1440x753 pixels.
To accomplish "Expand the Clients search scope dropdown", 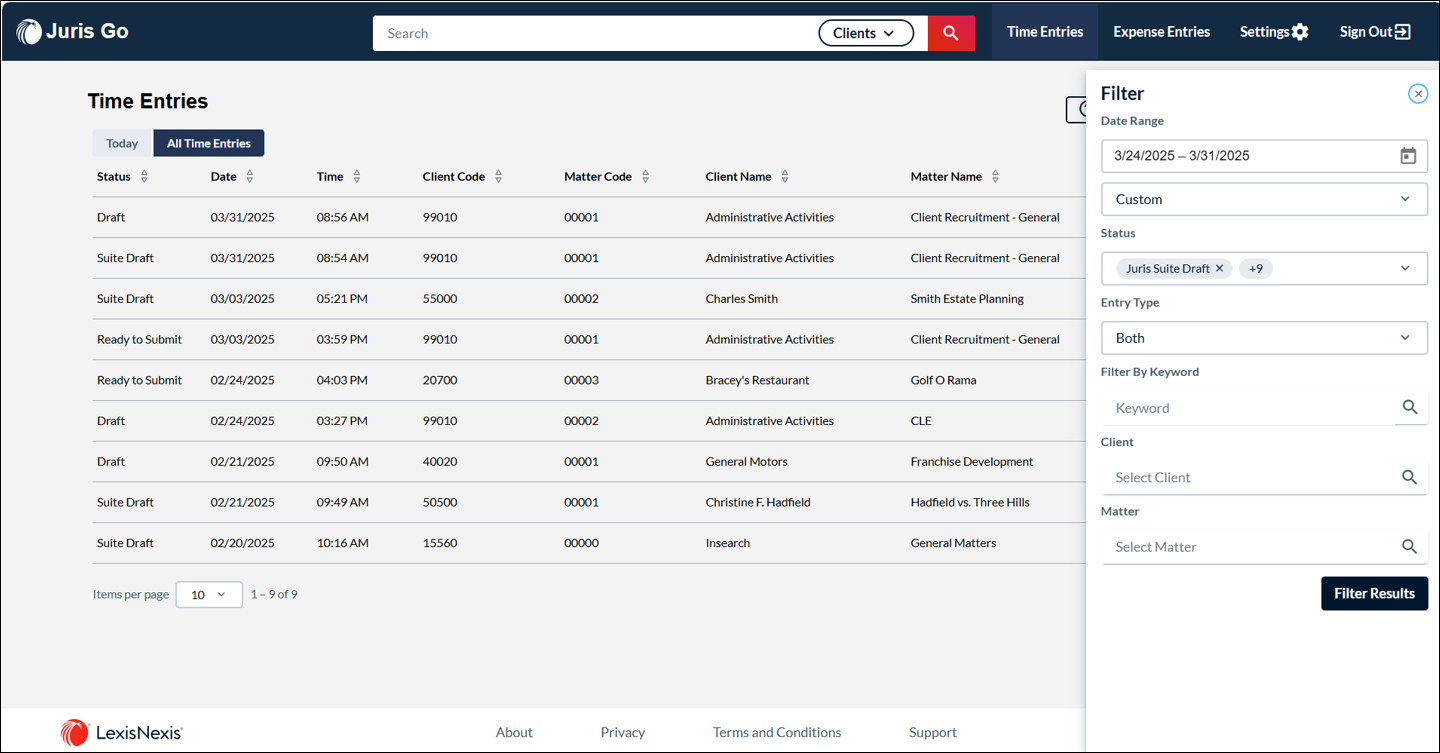I will [865, 33].
